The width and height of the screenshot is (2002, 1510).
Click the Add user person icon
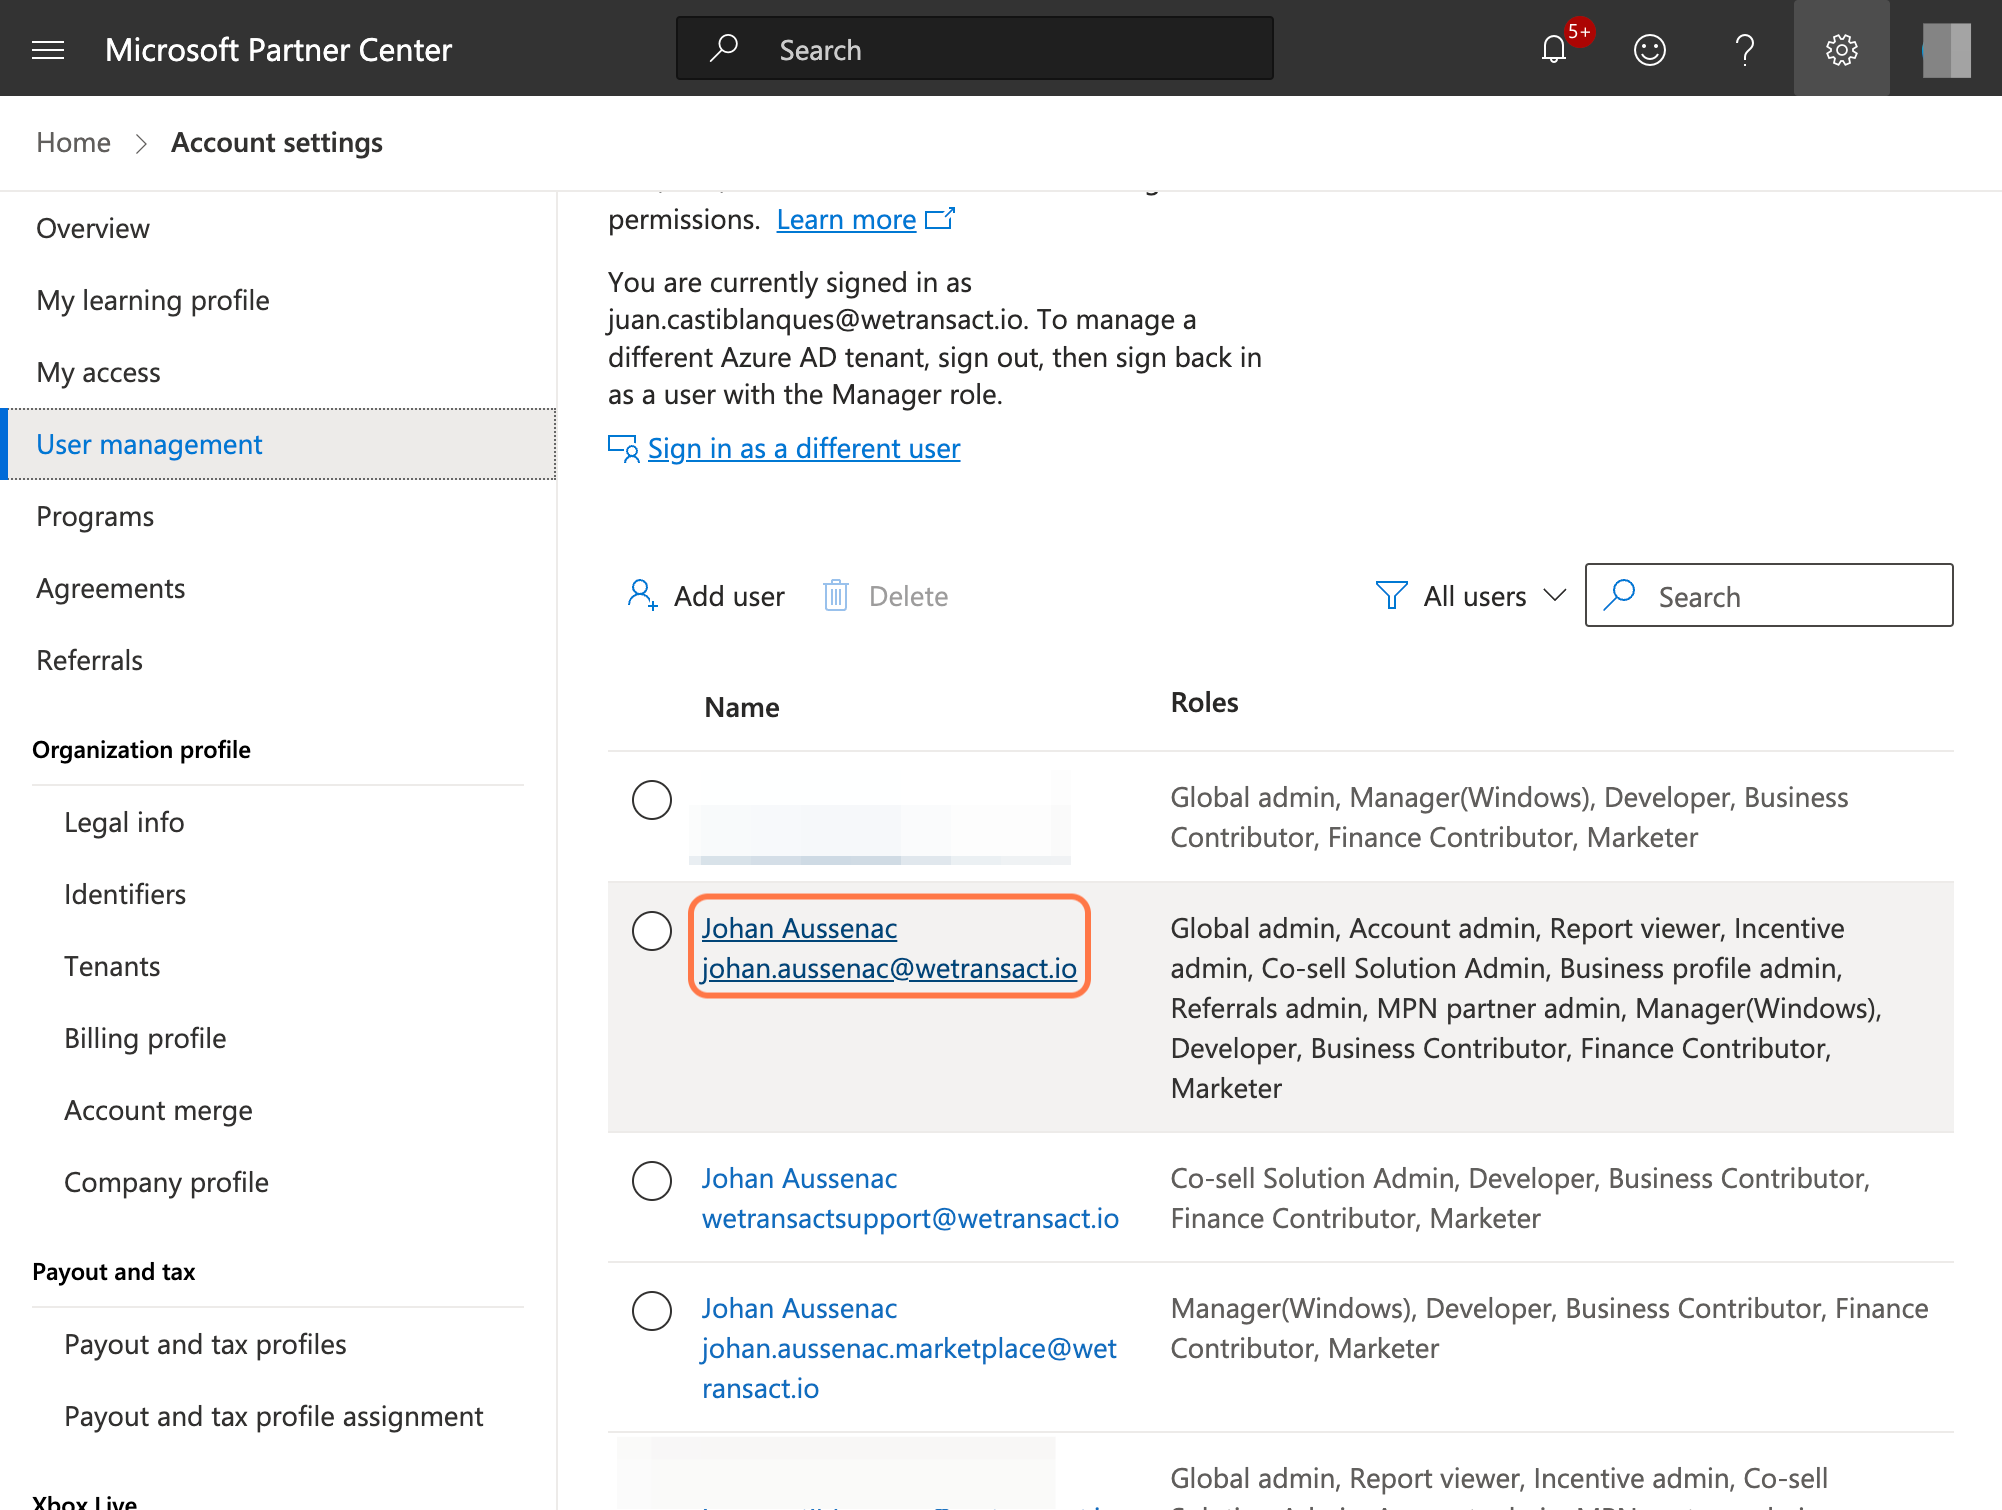[642, 595]
